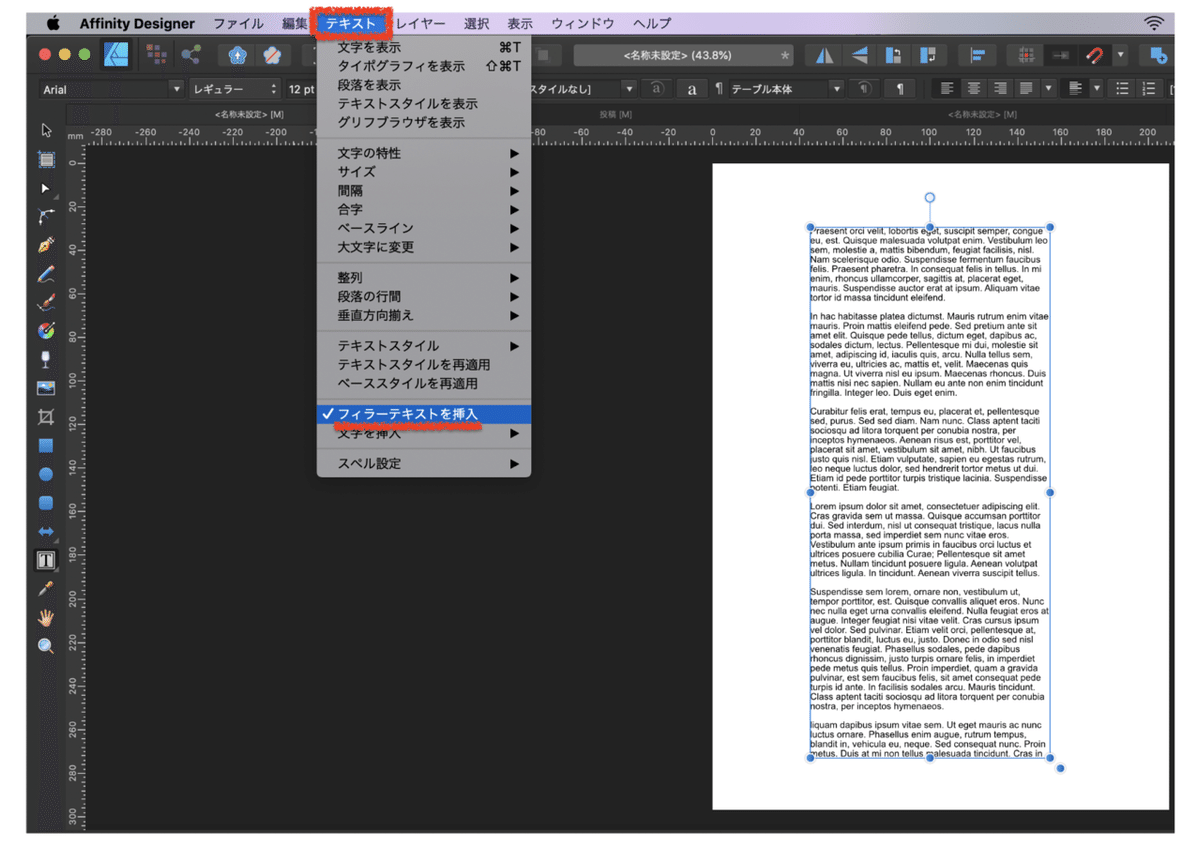Expand スペル設定 submenu
1200x846 pixels.
[424, 464]
